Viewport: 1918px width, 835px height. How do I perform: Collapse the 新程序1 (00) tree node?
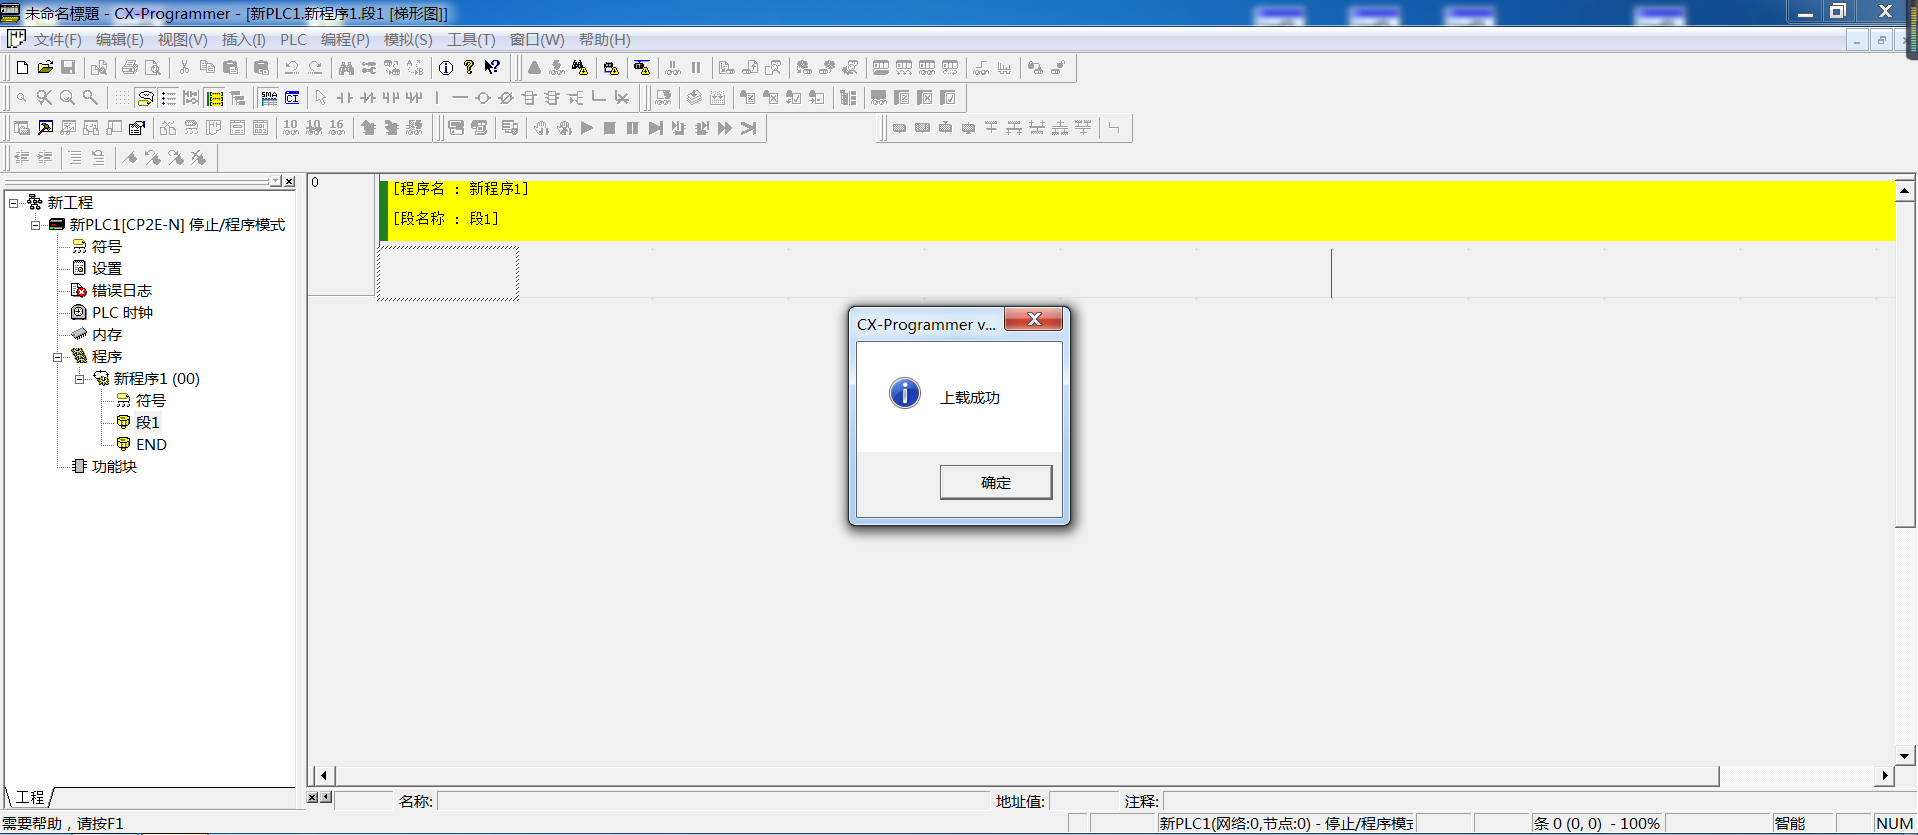[x=80, y=379]
